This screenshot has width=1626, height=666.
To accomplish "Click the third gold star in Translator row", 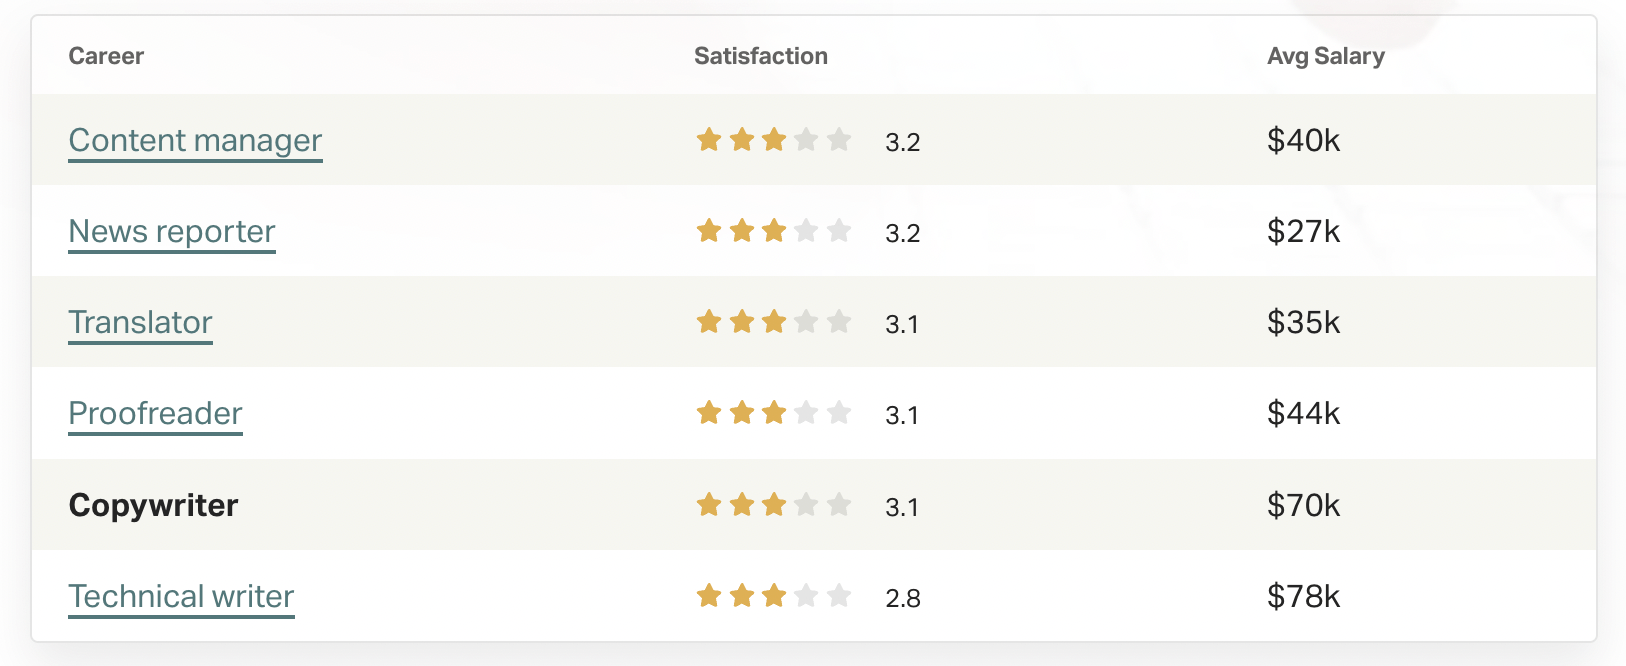I will point(774,322).
